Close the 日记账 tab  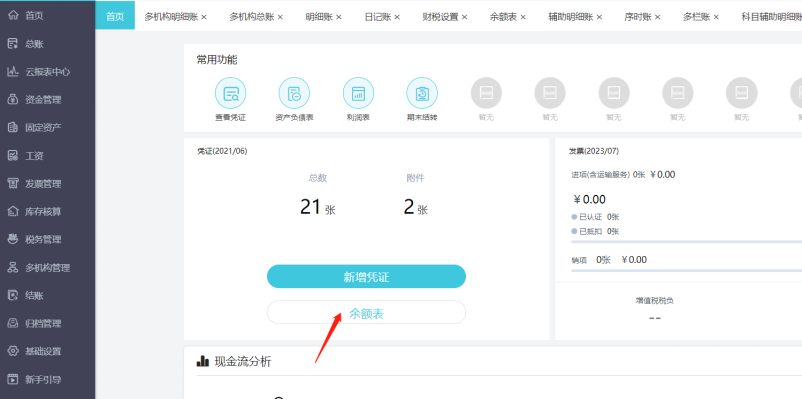(x=397, y=17)
